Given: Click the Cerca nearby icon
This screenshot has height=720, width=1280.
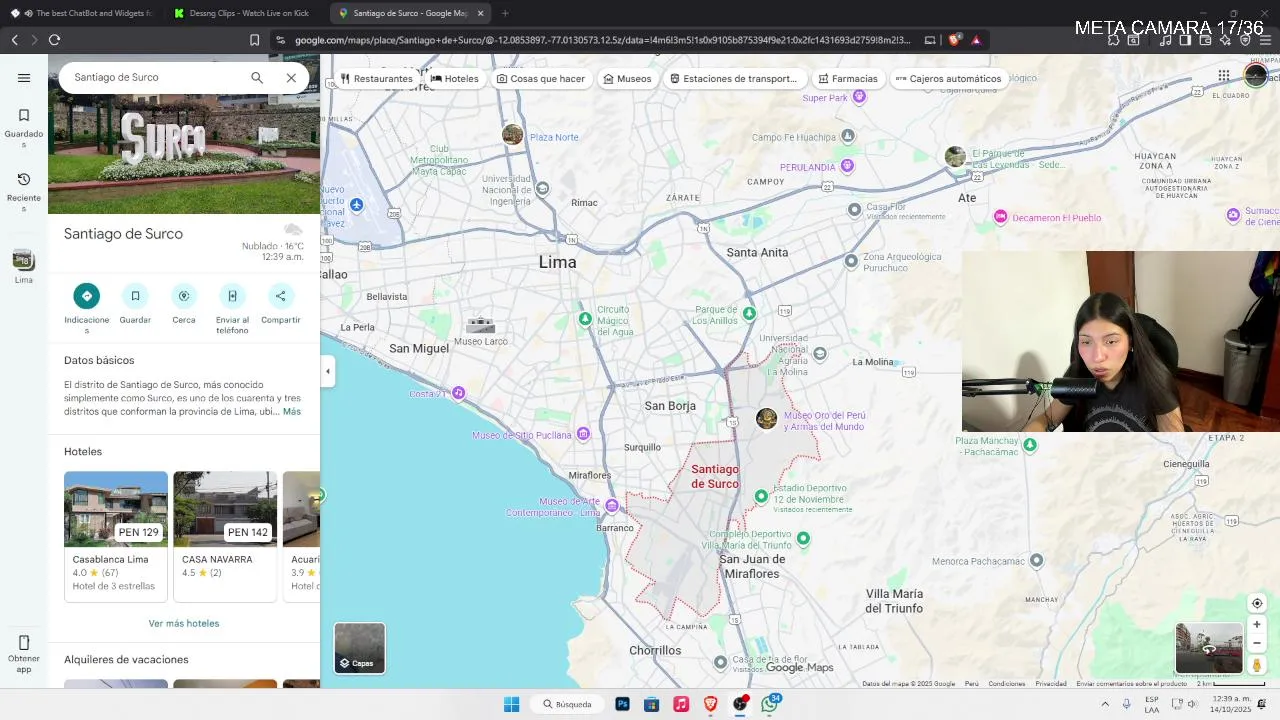Looking at the screenshot, I should 184,296.
